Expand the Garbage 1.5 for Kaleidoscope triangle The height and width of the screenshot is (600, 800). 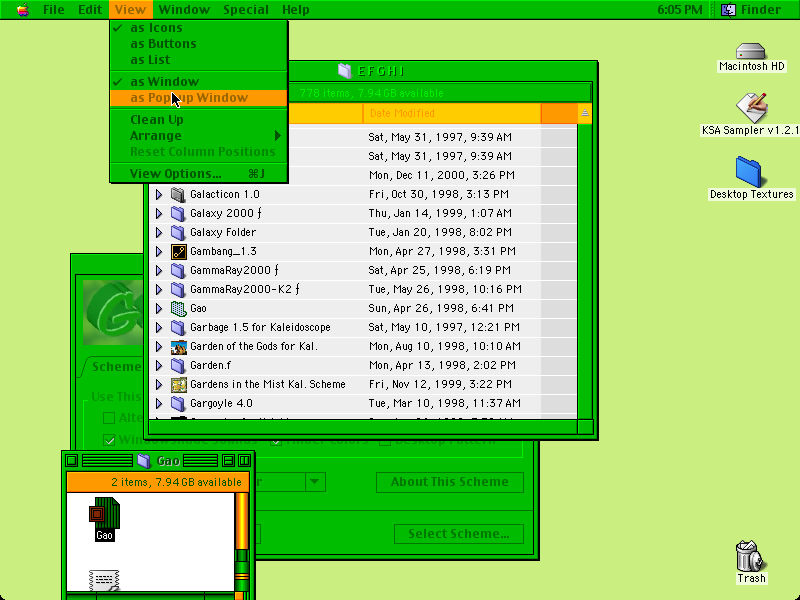(159, 327)
